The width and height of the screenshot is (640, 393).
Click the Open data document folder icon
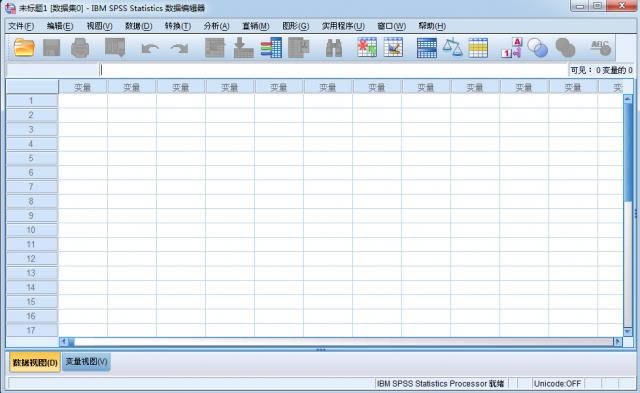pyautogui.click(x=24, y=48)
